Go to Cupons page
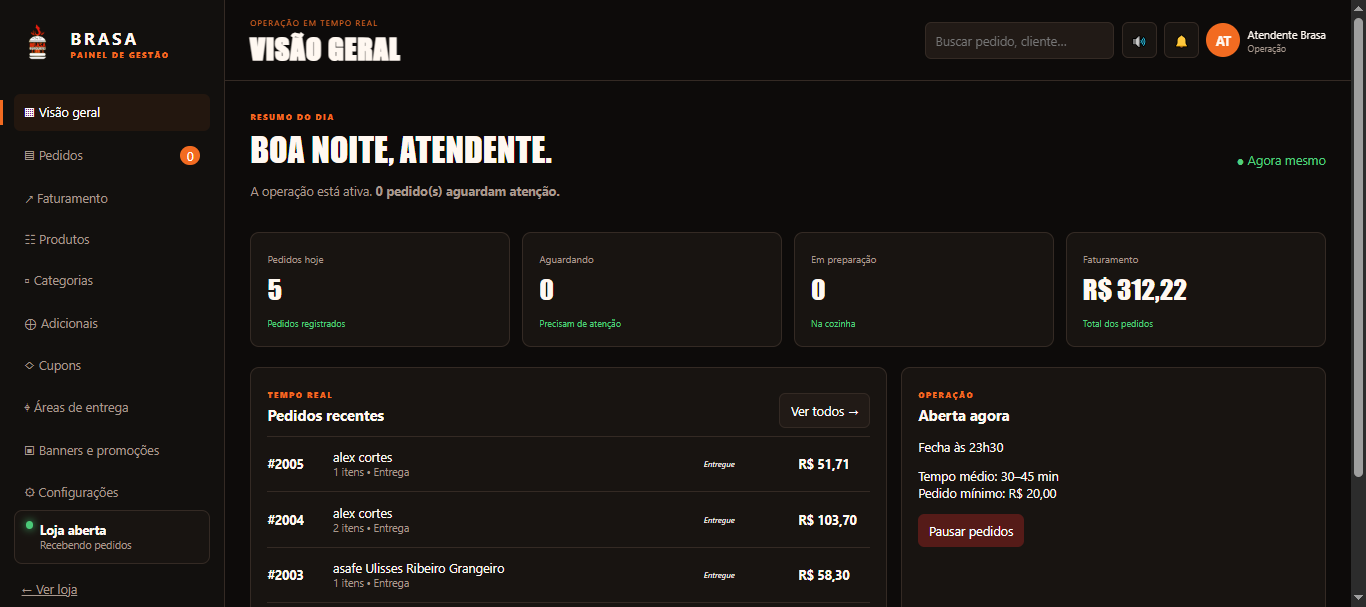The width and height of the screenshot is (1366, 607). [x=112, y=366]
